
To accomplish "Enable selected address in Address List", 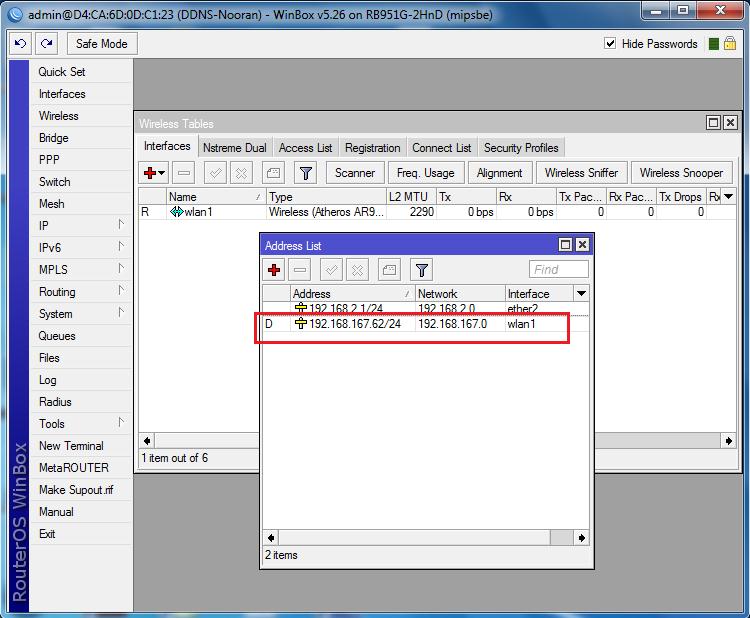I will click(x=331, y=270).
